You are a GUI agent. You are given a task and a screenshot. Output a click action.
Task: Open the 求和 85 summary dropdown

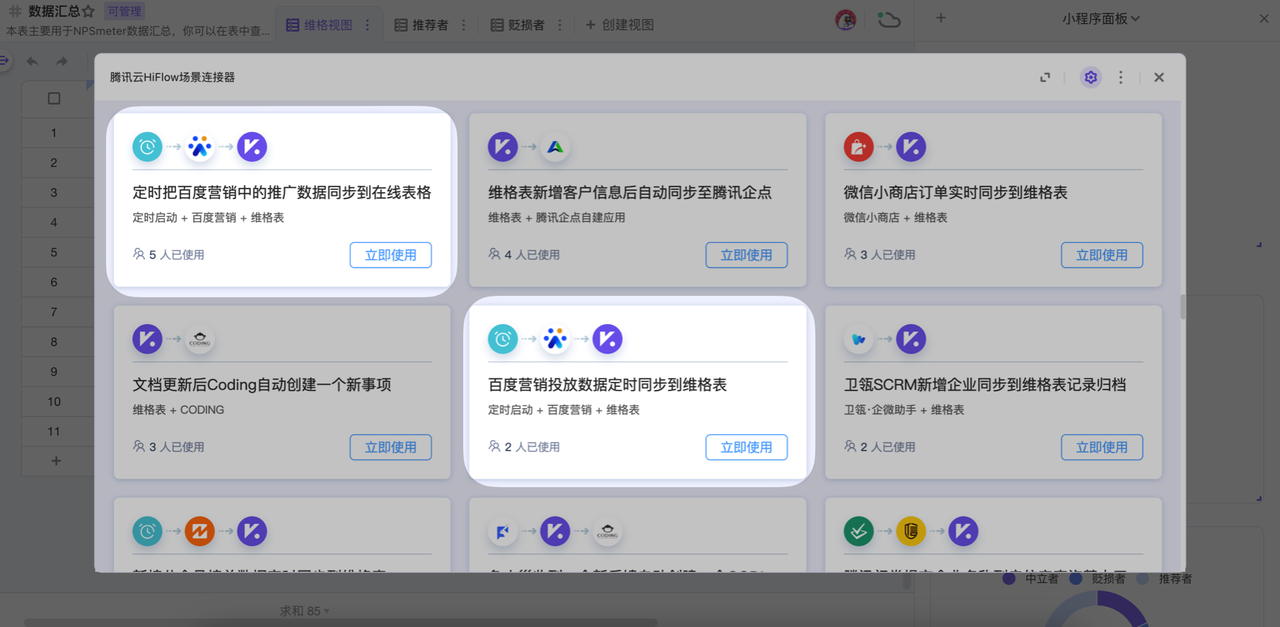(305, 610)
